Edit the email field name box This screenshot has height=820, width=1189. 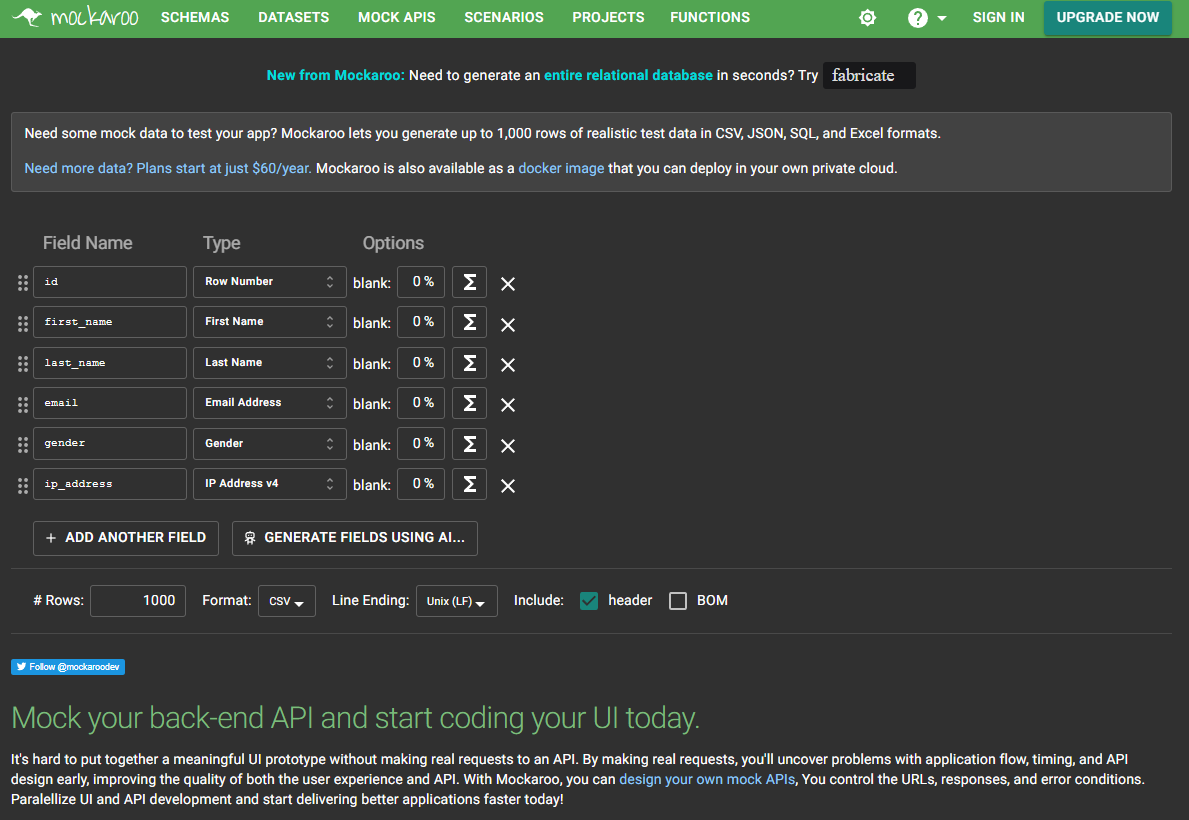(110, 403)
